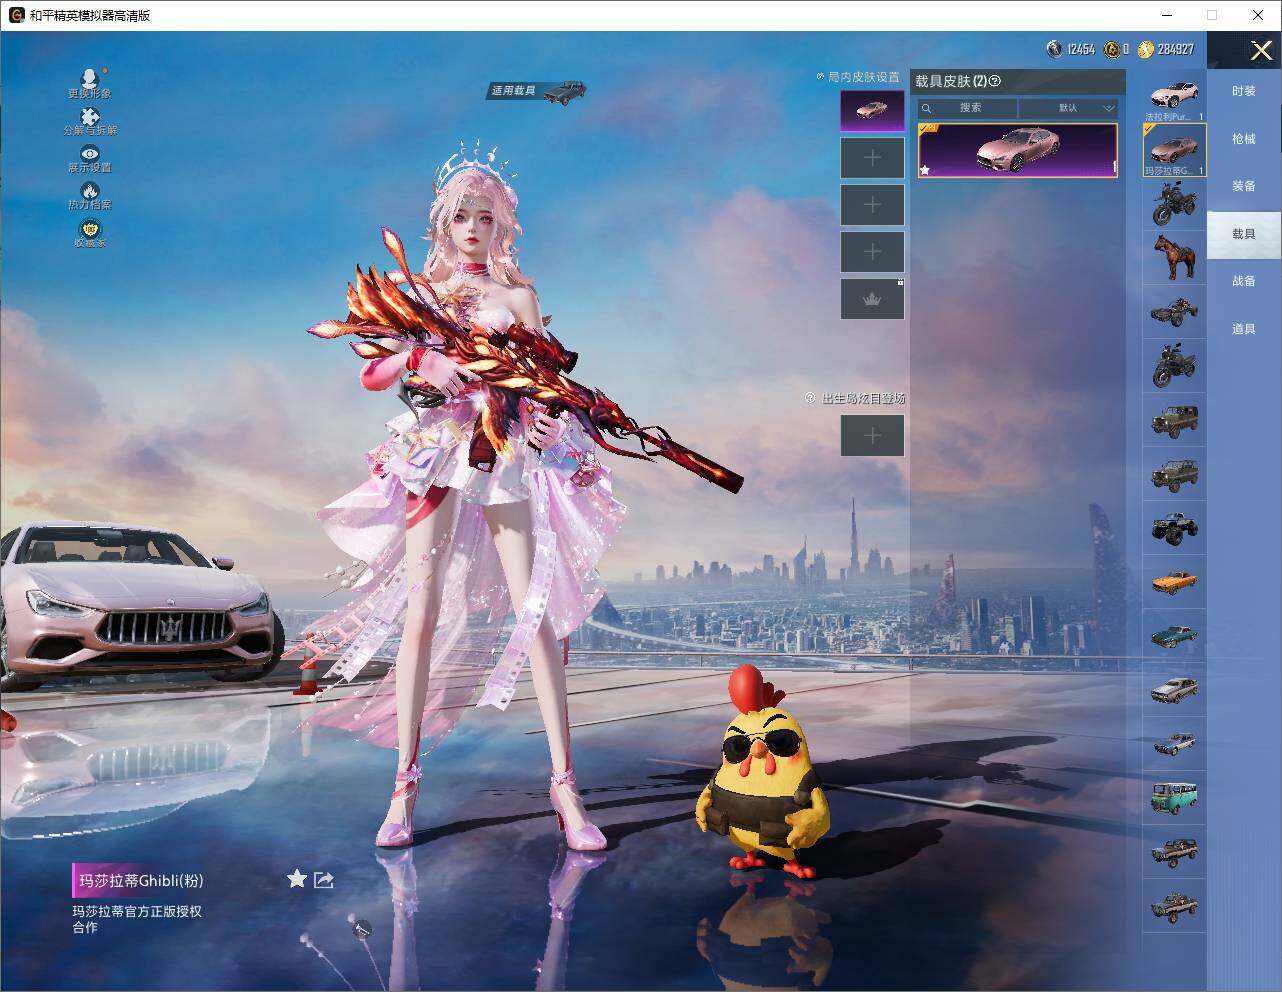Screen dimensions: 1282x992
Task: Switch to the 枪械 tab
Action: pyautogui.click(x=1244, y=139)
